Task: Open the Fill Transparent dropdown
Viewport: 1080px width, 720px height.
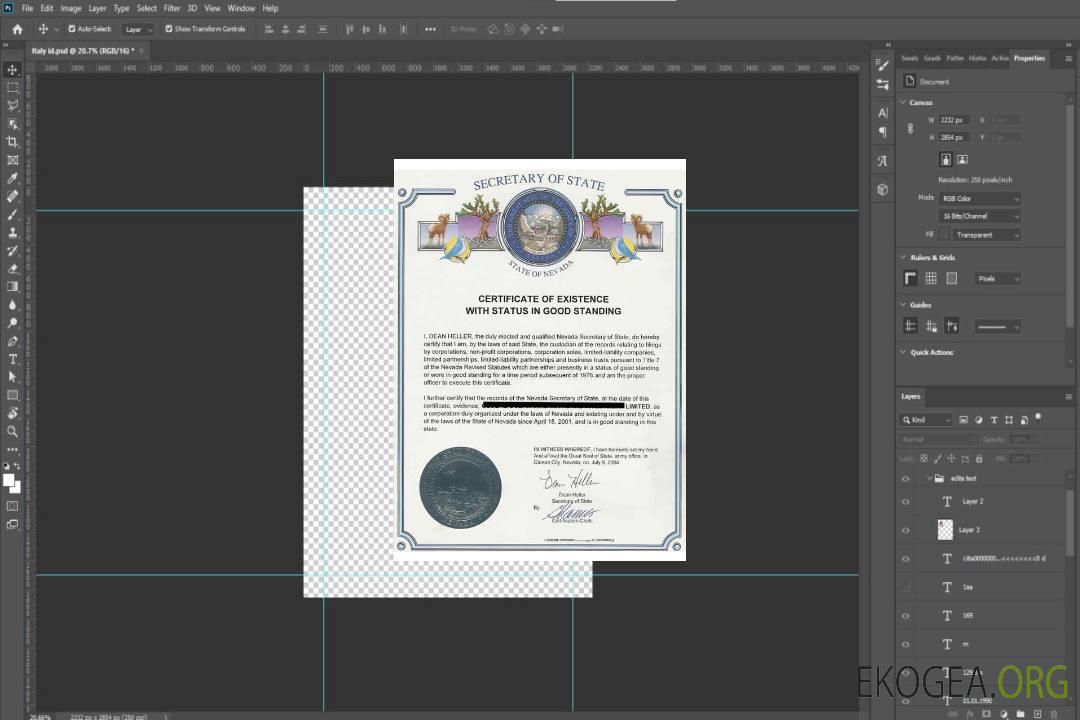Action: pyautogui.click(x=986, y=235)
